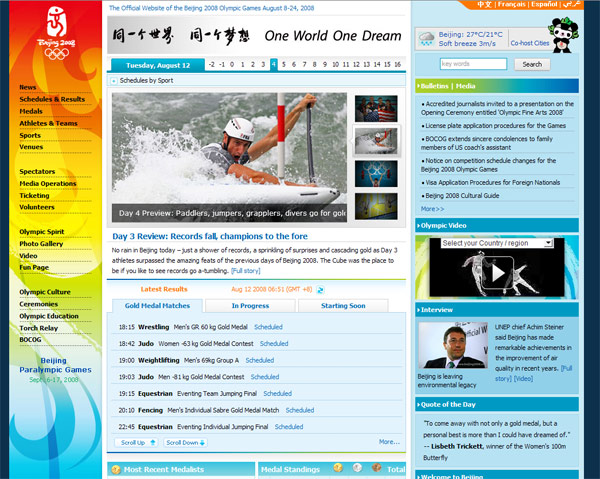
Task: Open the BOCOG sidebar link
Action: [30, 340]
